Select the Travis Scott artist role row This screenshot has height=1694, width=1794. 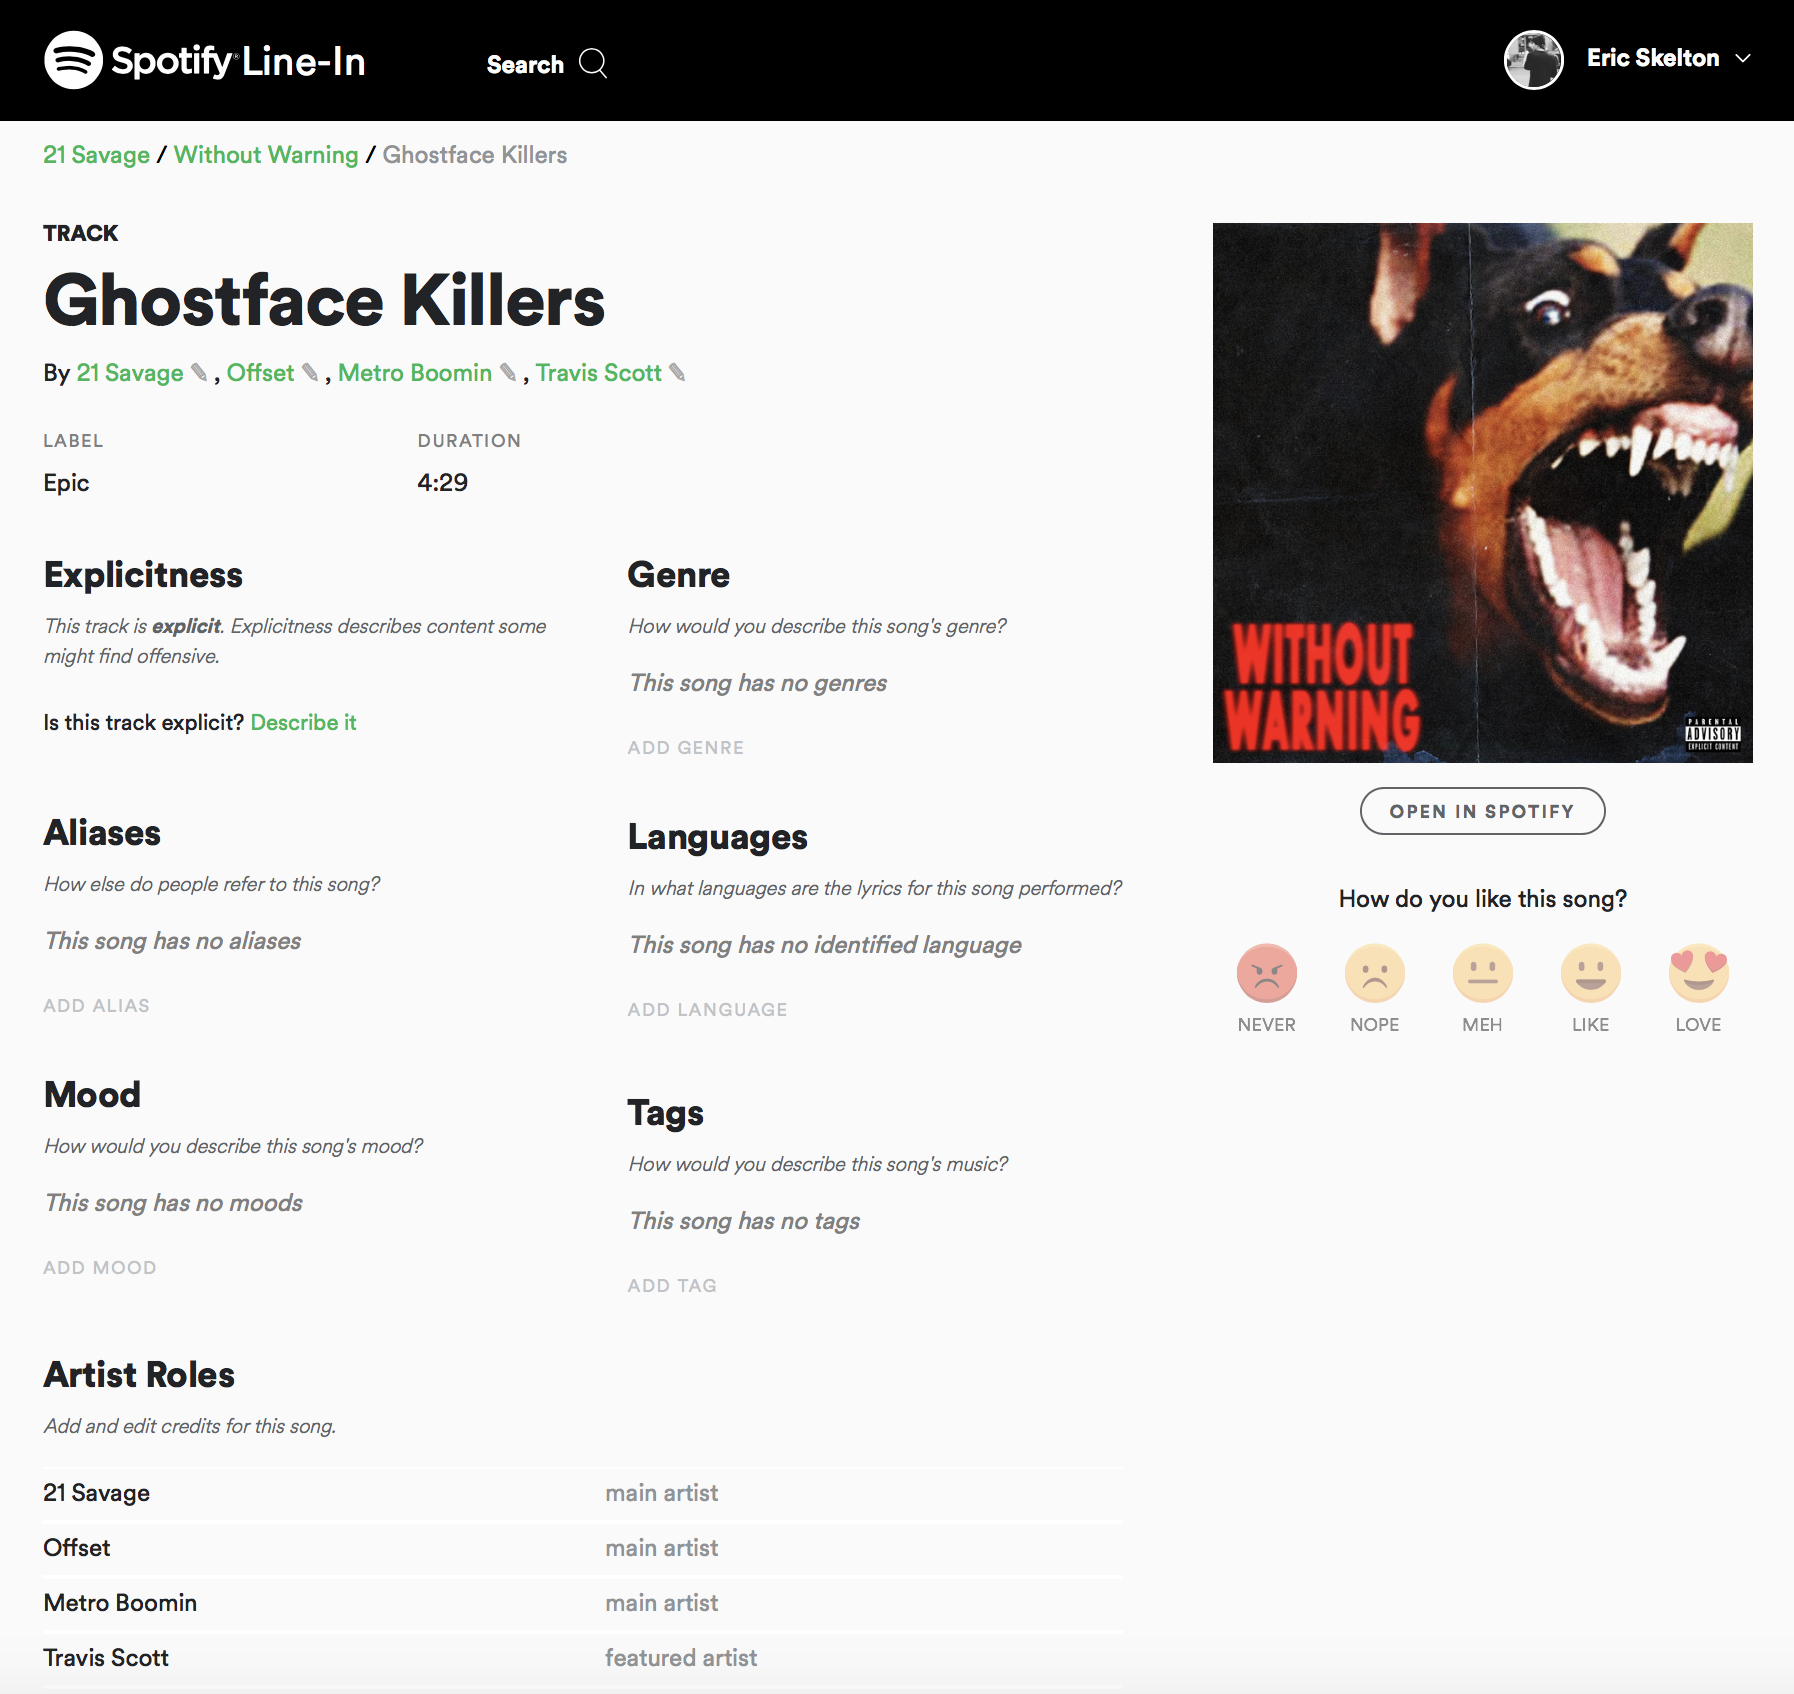tap(583, 1658)
